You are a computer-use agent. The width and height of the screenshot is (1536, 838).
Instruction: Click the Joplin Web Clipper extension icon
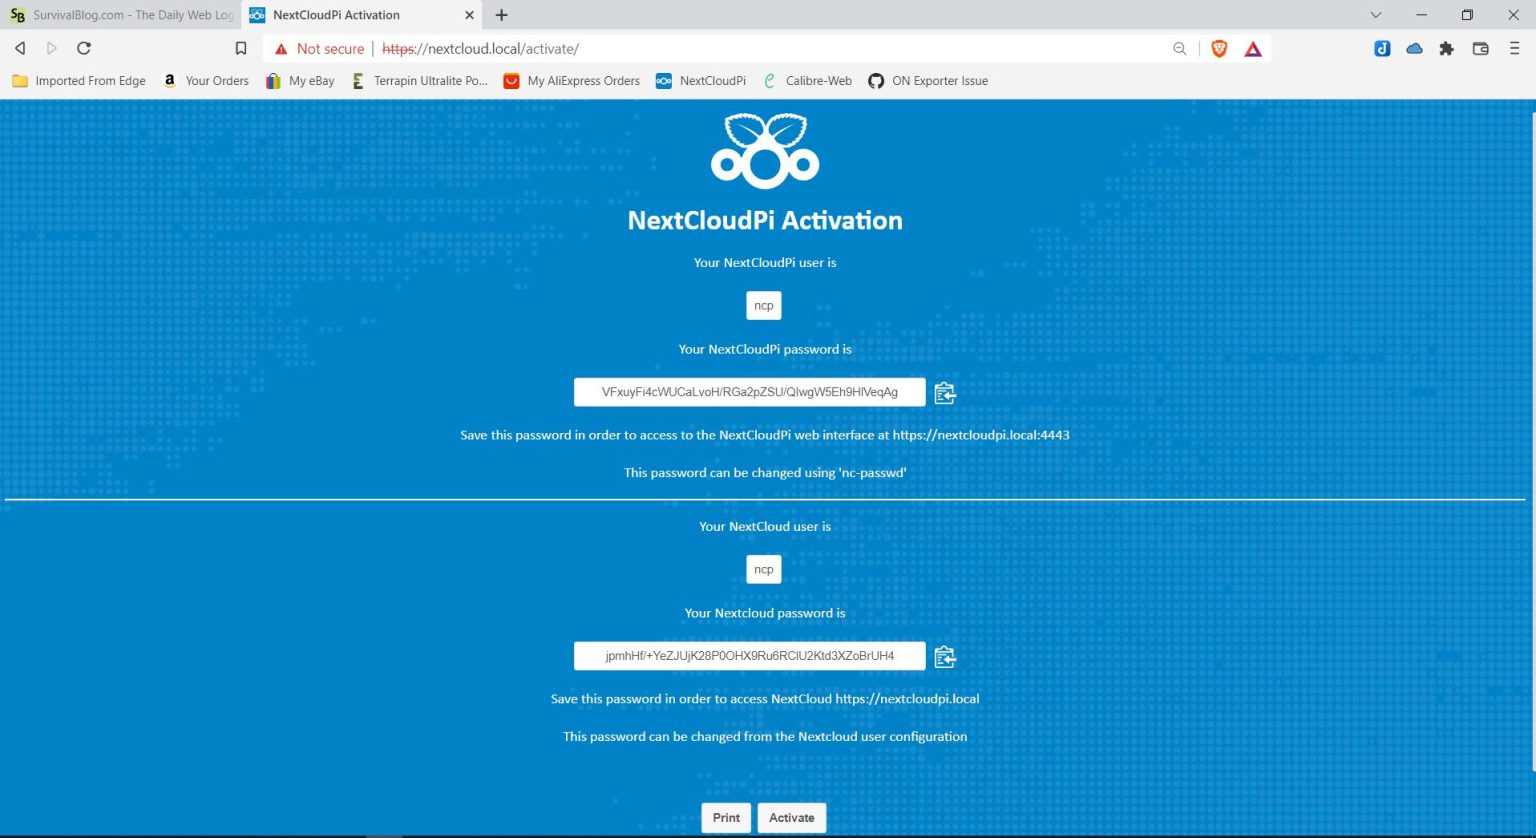click(1382, 47)
